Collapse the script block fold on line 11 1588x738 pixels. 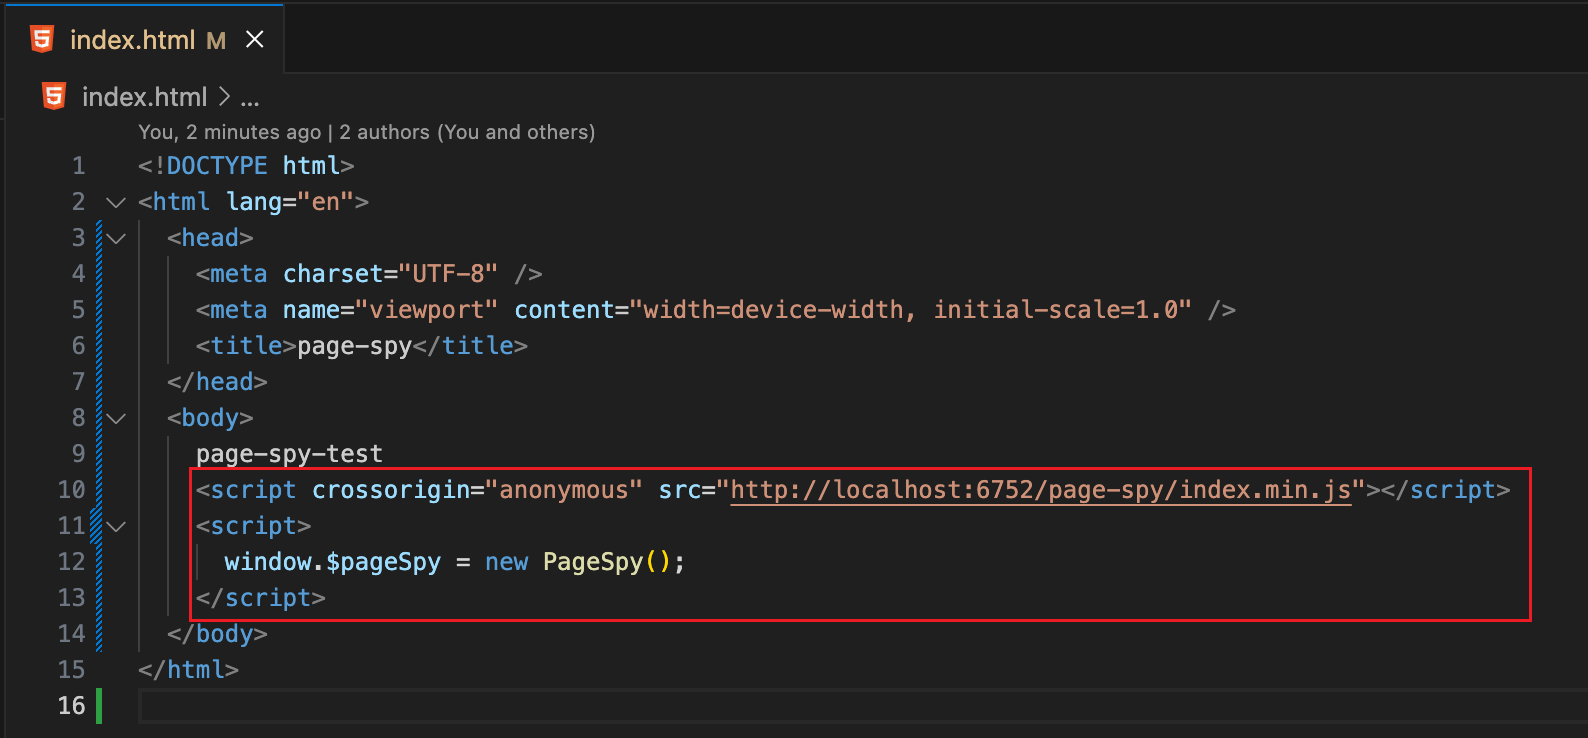tap(116, 526)
